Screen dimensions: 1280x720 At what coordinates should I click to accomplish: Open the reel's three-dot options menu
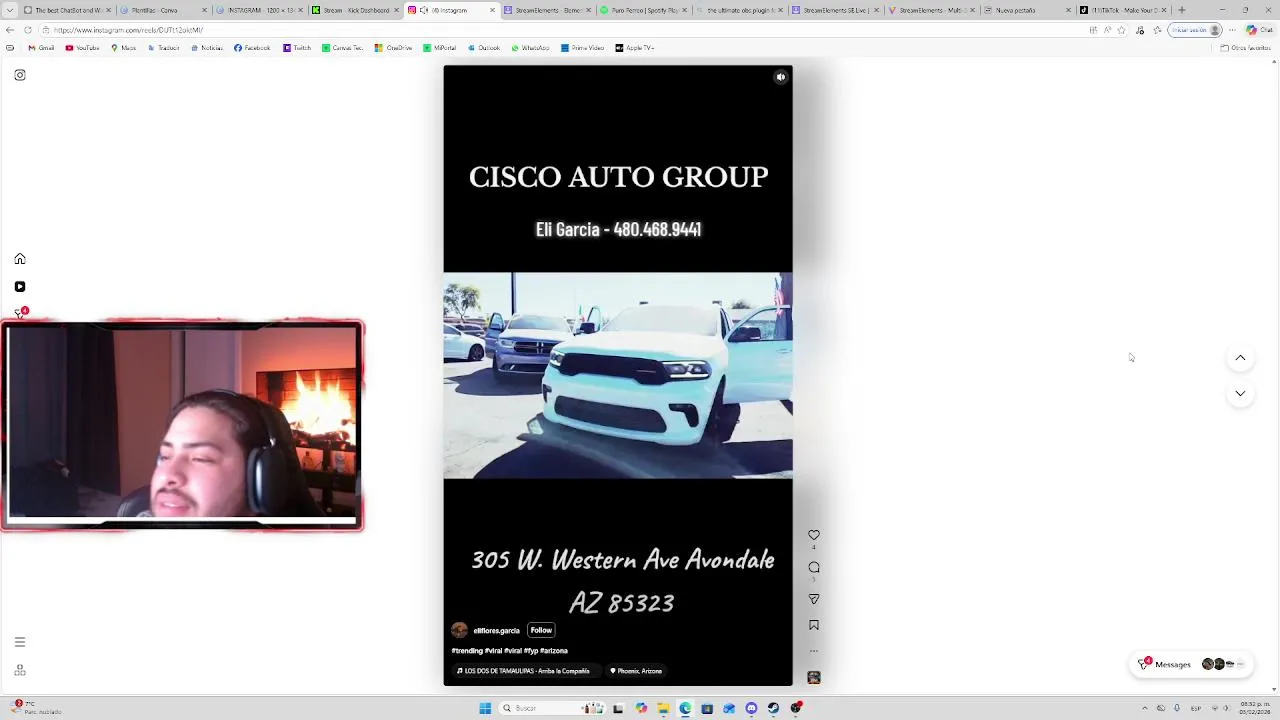point(814,651)
